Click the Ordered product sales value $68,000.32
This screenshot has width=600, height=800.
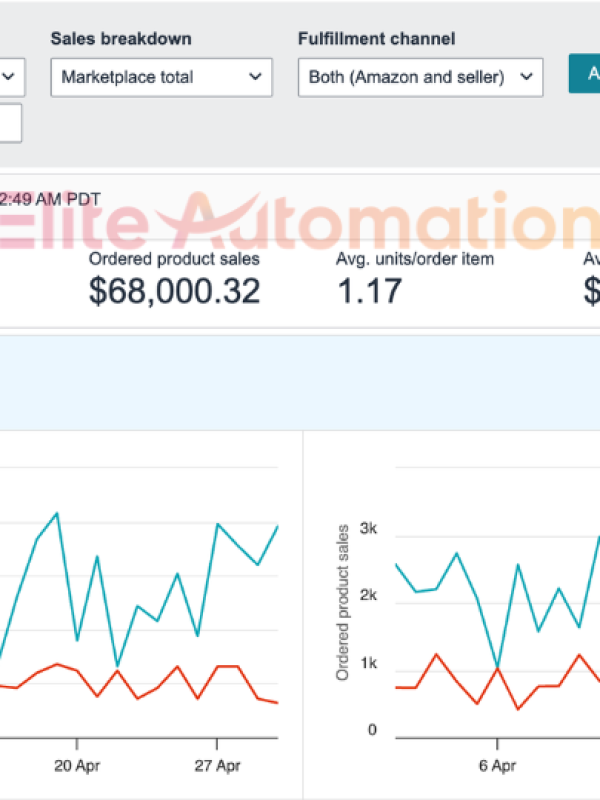[x=174, y=291]
